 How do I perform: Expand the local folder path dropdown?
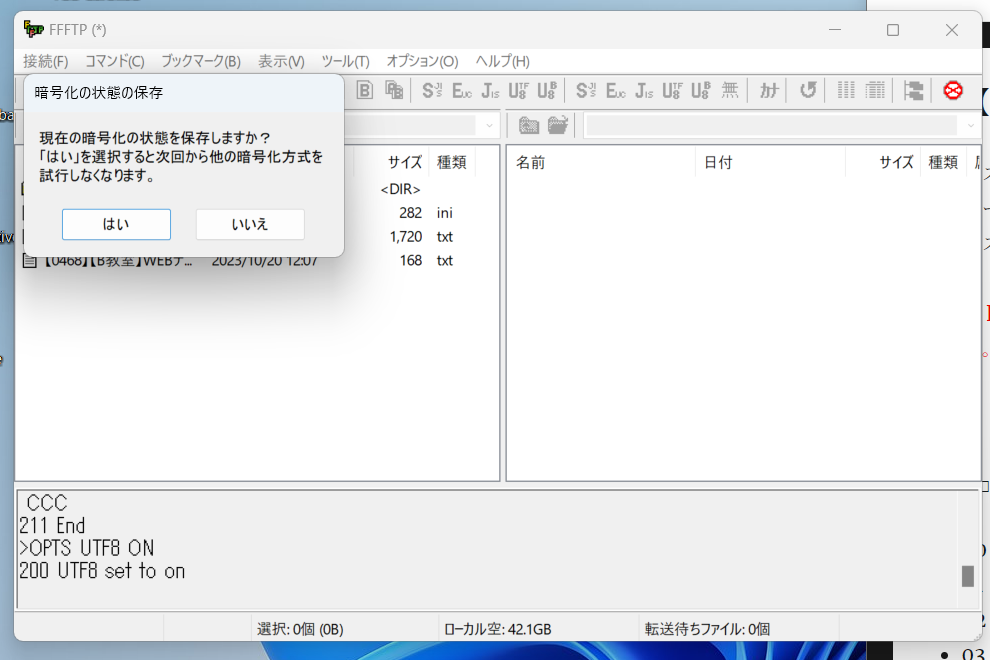click(489, 126)
